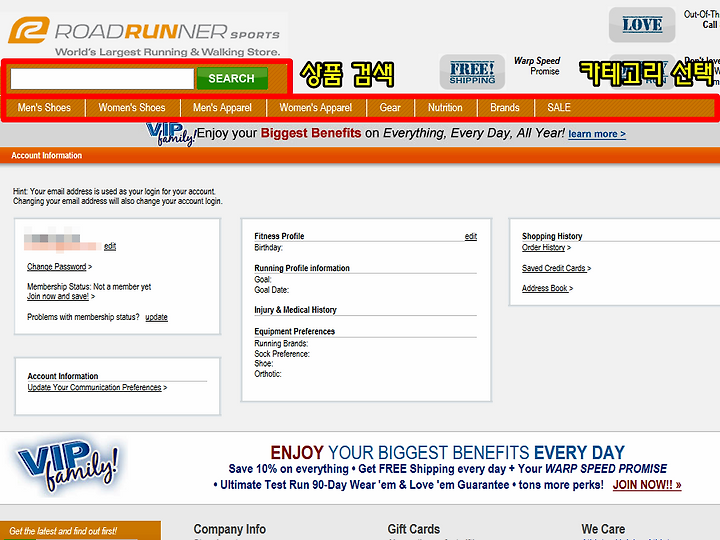Open the SALE menu item

(x=559, y=108)
